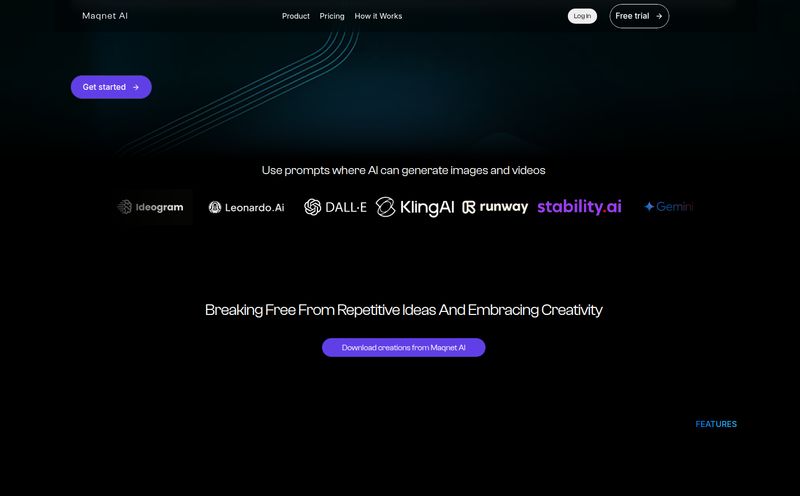Screen dimensions: 800x496
Task: Click Download creations from Maqnet AI button
Action: tap(404, 348)
